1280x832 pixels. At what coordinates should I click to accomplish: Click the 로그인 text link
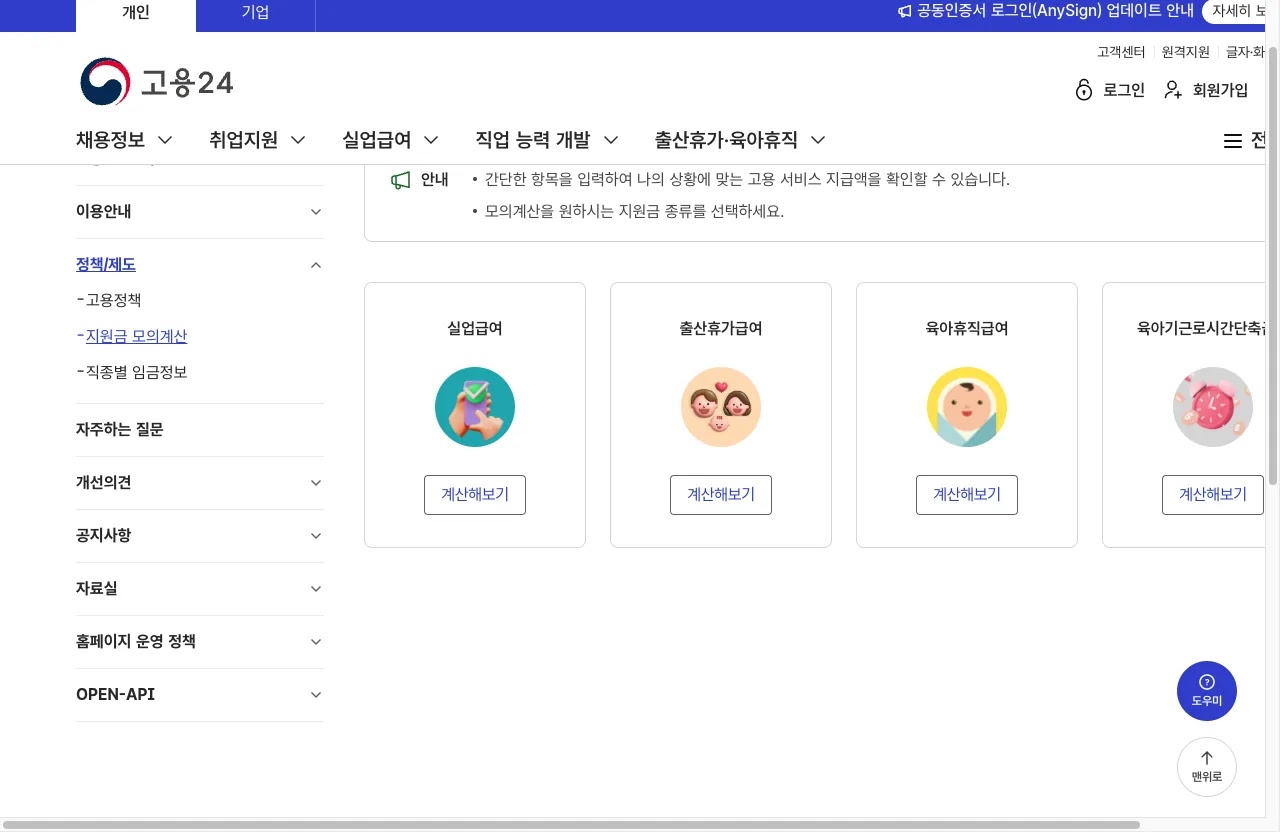(1124, 90)
